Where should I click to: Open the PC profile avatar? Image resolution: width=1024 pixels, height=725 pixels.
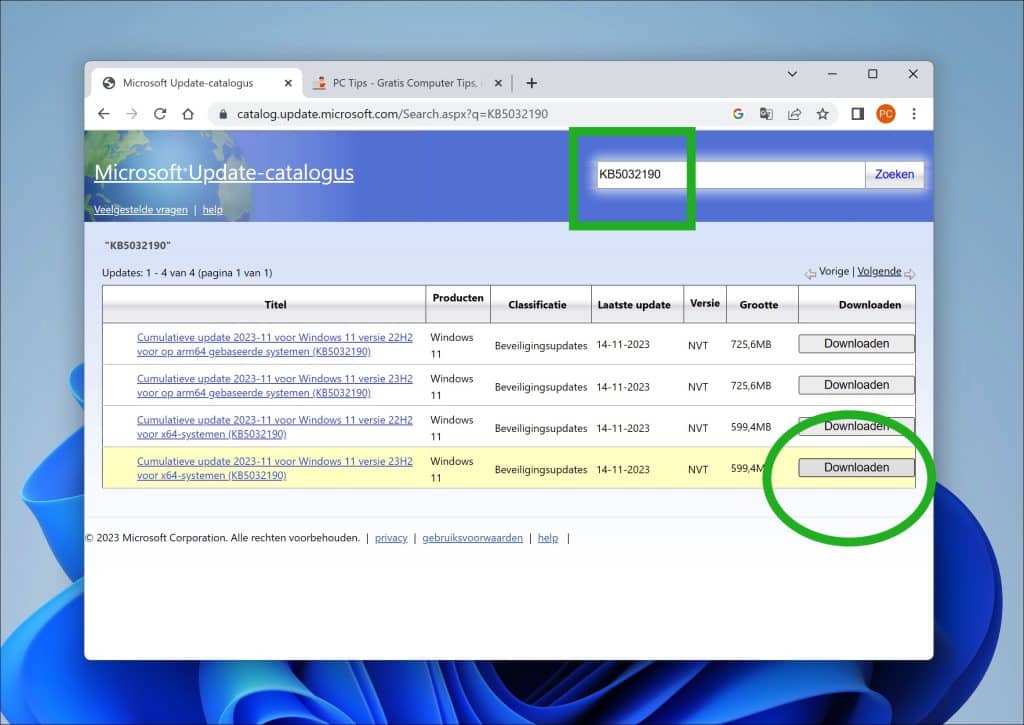click(x=886, y=114)
